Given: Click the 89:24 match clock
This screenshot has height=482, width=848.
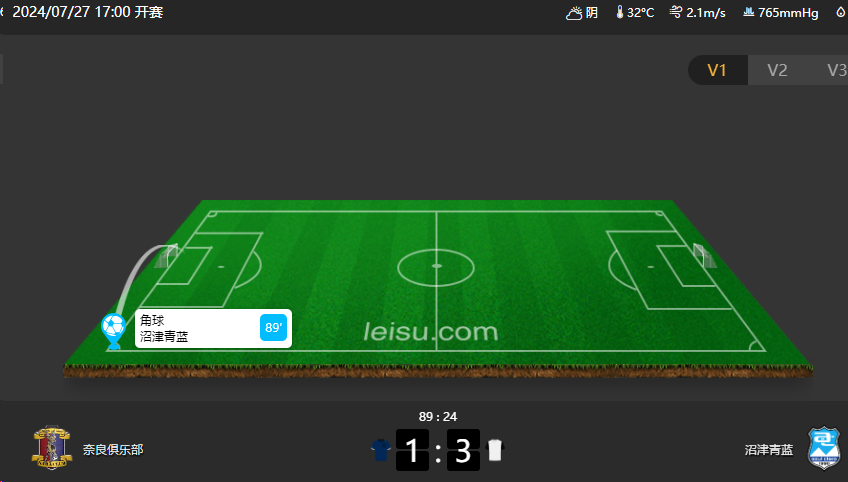Looking at the screenshot, I should click(438, 417).
